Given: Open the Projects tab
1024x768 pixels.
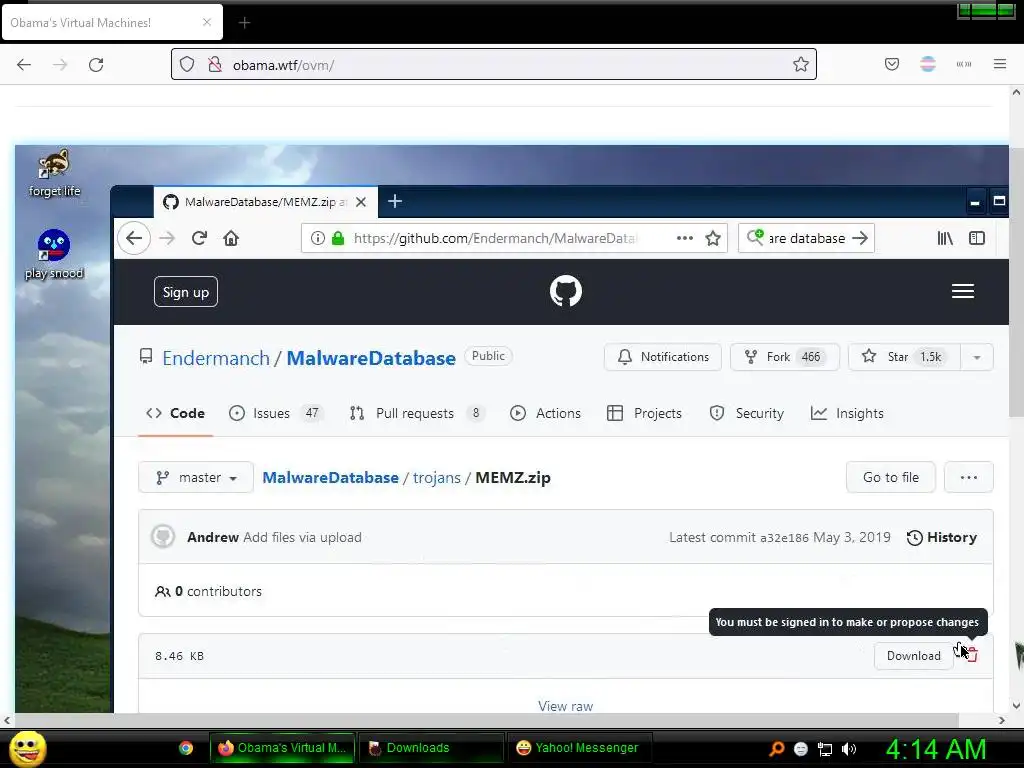Looking at the screenshot, I should 644,413.
